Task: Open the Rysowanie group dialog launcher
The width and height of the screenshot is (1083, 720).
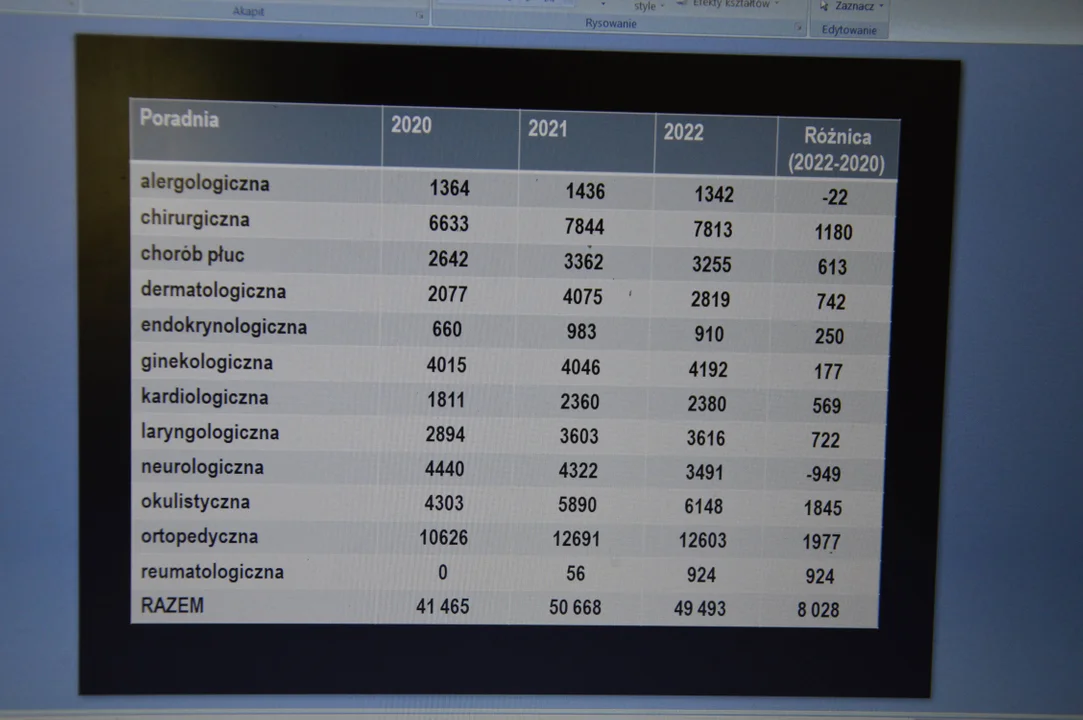Action: tap(798, 28)
